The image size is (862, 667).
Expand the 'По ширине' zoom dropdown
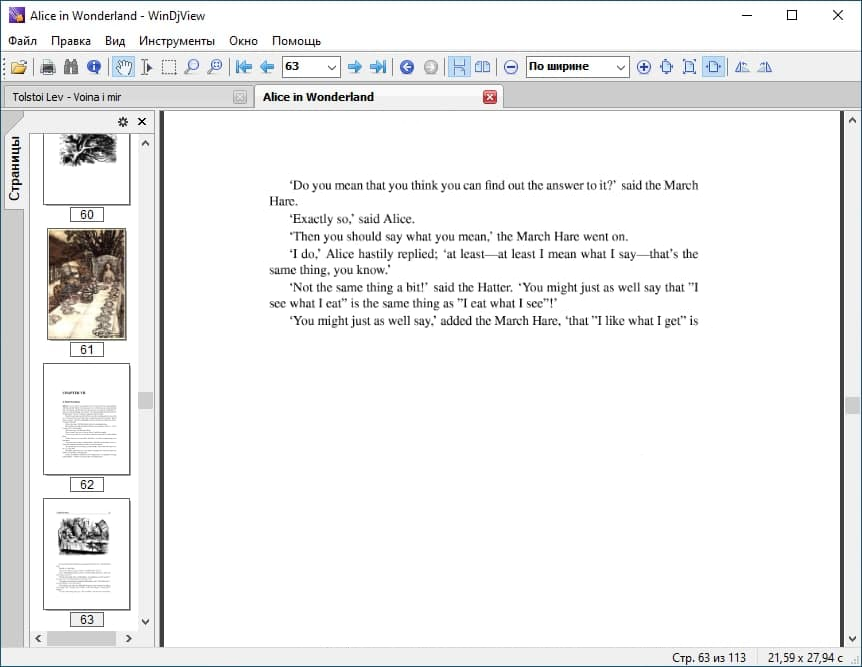[x=621, y=67]
